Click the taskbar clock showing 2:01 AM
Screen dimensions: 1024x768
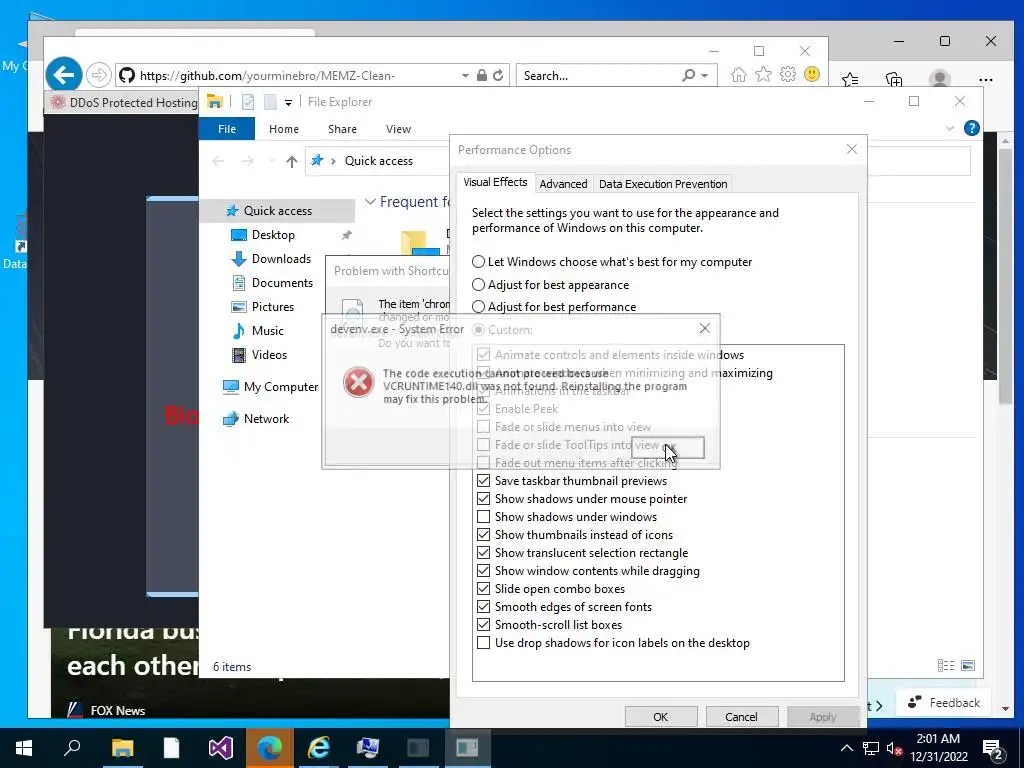click(938, 748)
